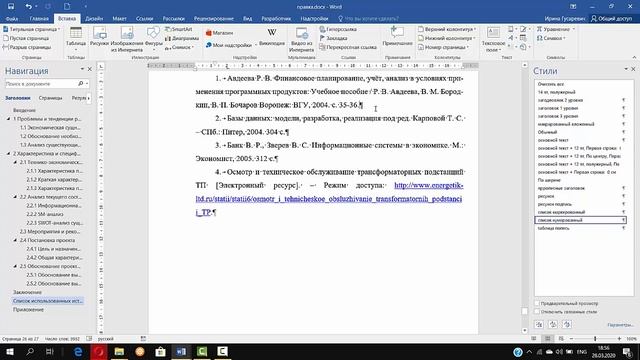
Task: Click the spelling check icon in the status bar
Action: (89, 339)
